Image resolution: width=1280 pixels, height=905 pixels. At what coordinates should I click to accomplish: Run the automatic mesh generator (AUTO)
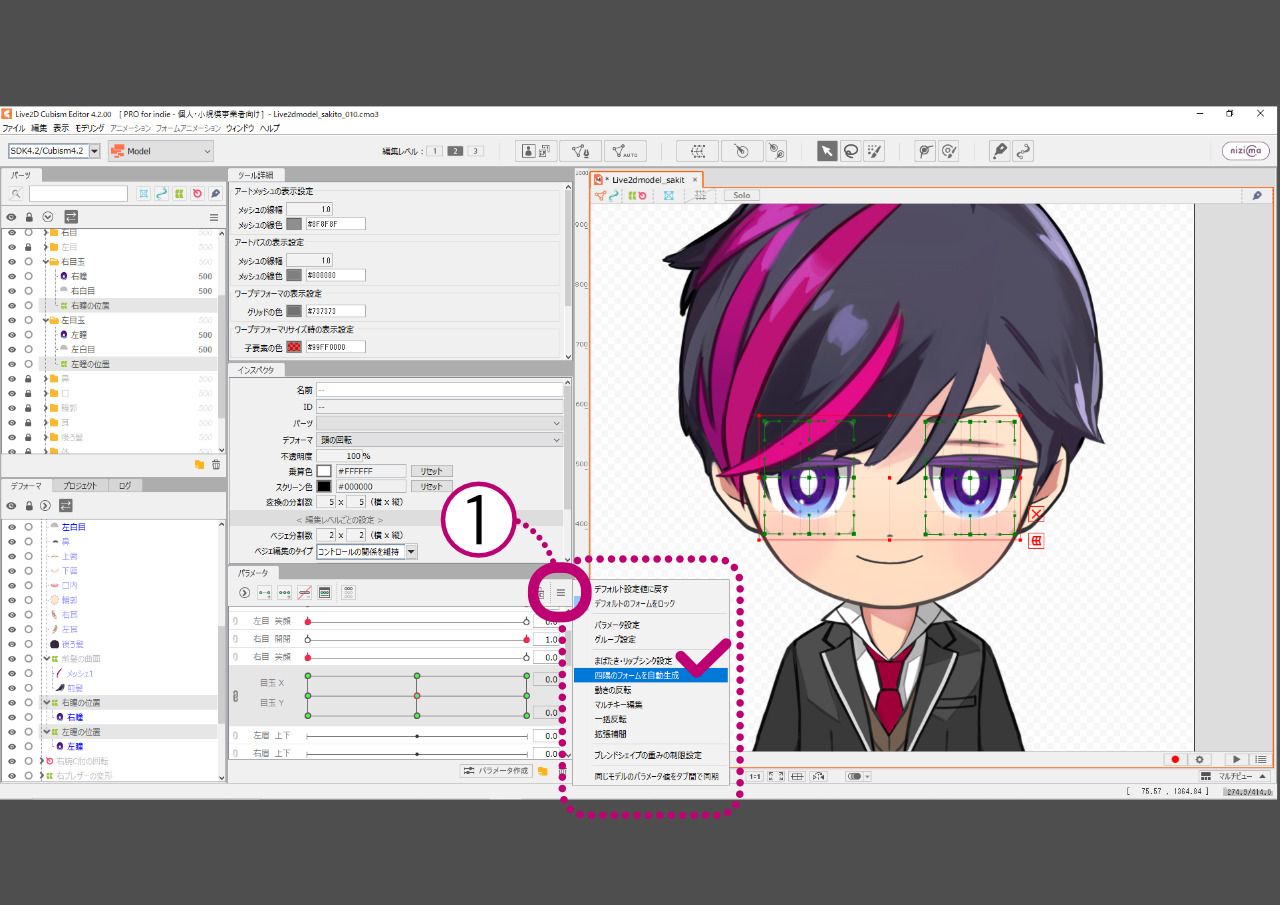click(625, 151)
